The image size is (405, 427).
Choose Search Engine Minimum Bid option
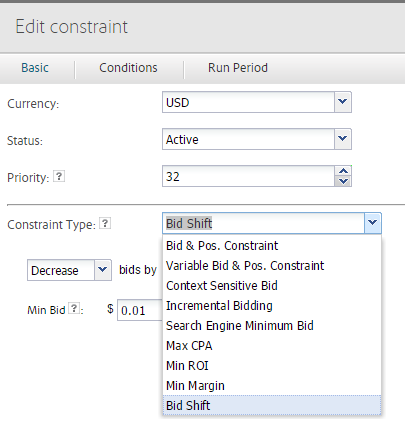[272, 326]
